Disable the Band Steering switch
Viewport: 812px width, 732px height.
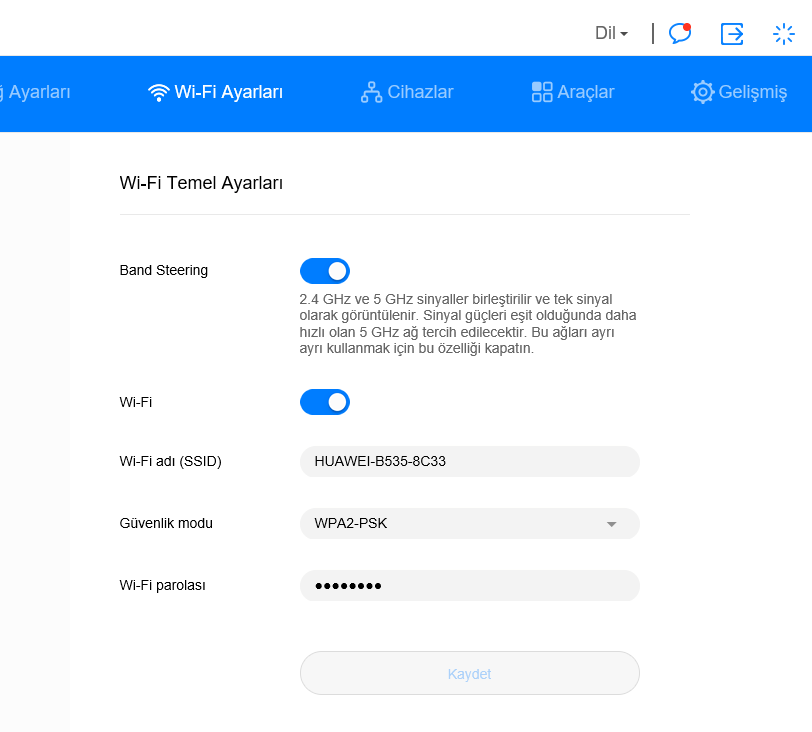coord(325,271)
